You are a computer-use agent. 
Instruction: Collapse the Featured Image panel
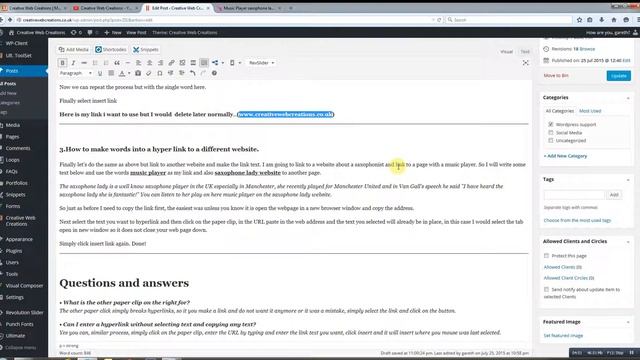tap(628, 322)
